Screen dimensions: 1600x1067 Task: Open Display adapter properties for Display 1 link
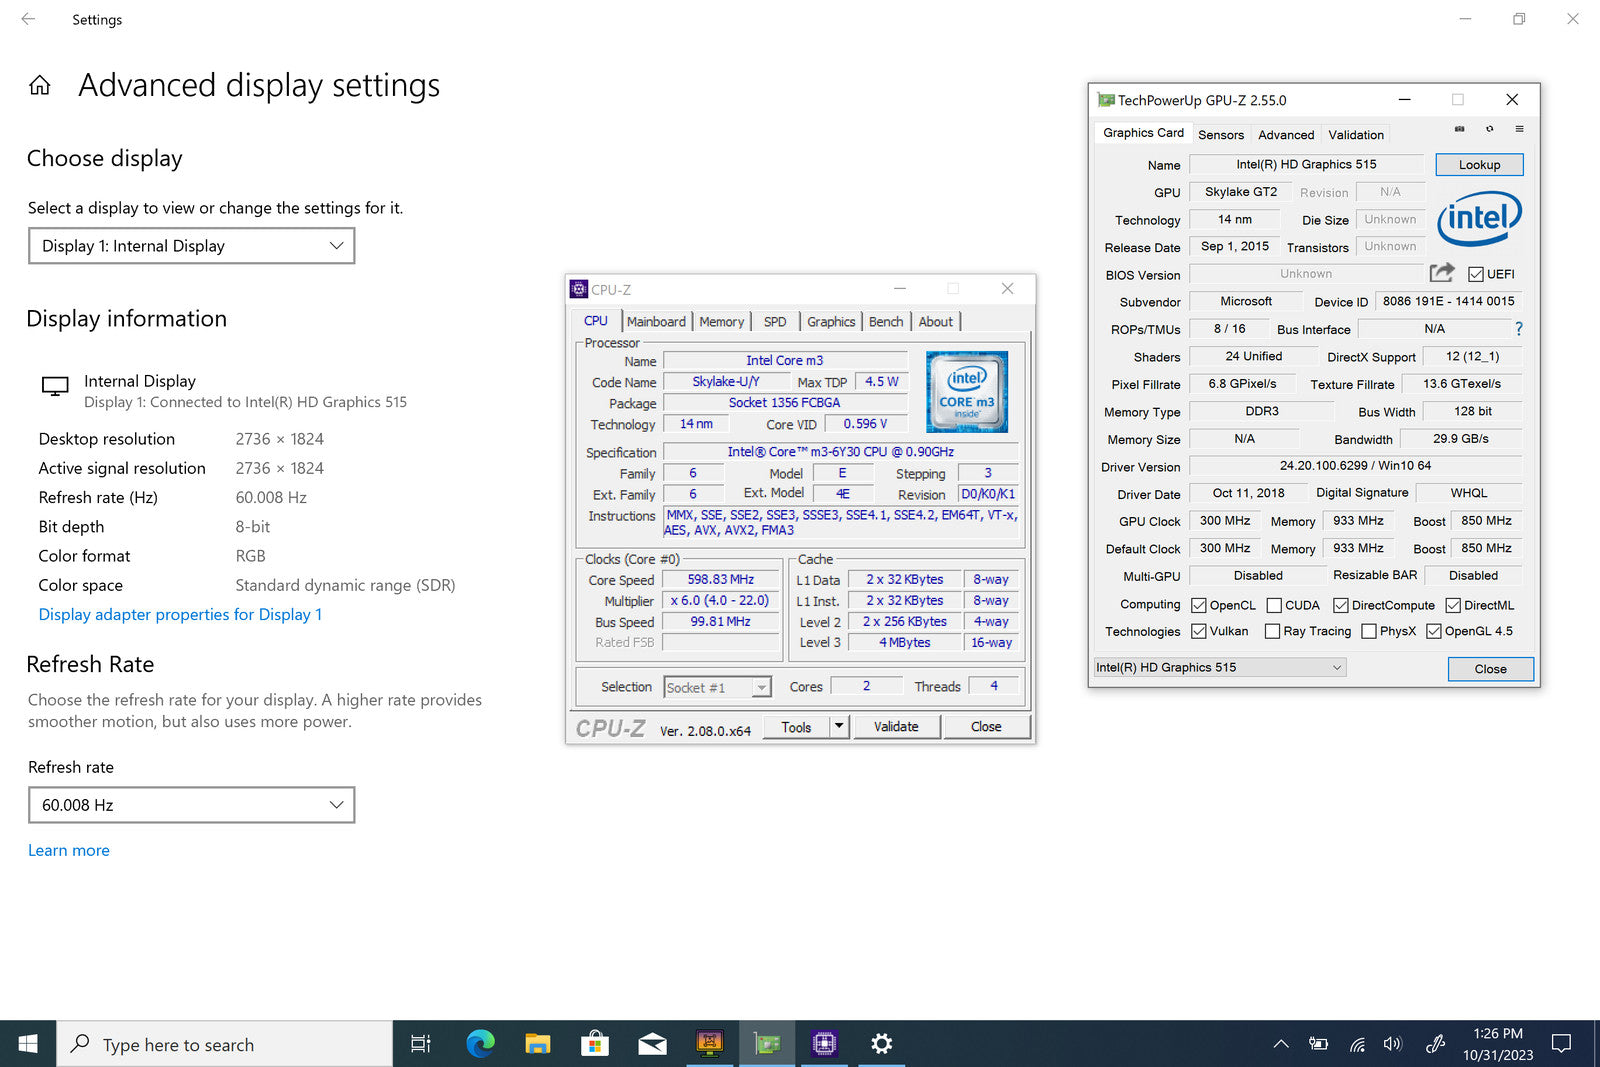click(180, 615)
